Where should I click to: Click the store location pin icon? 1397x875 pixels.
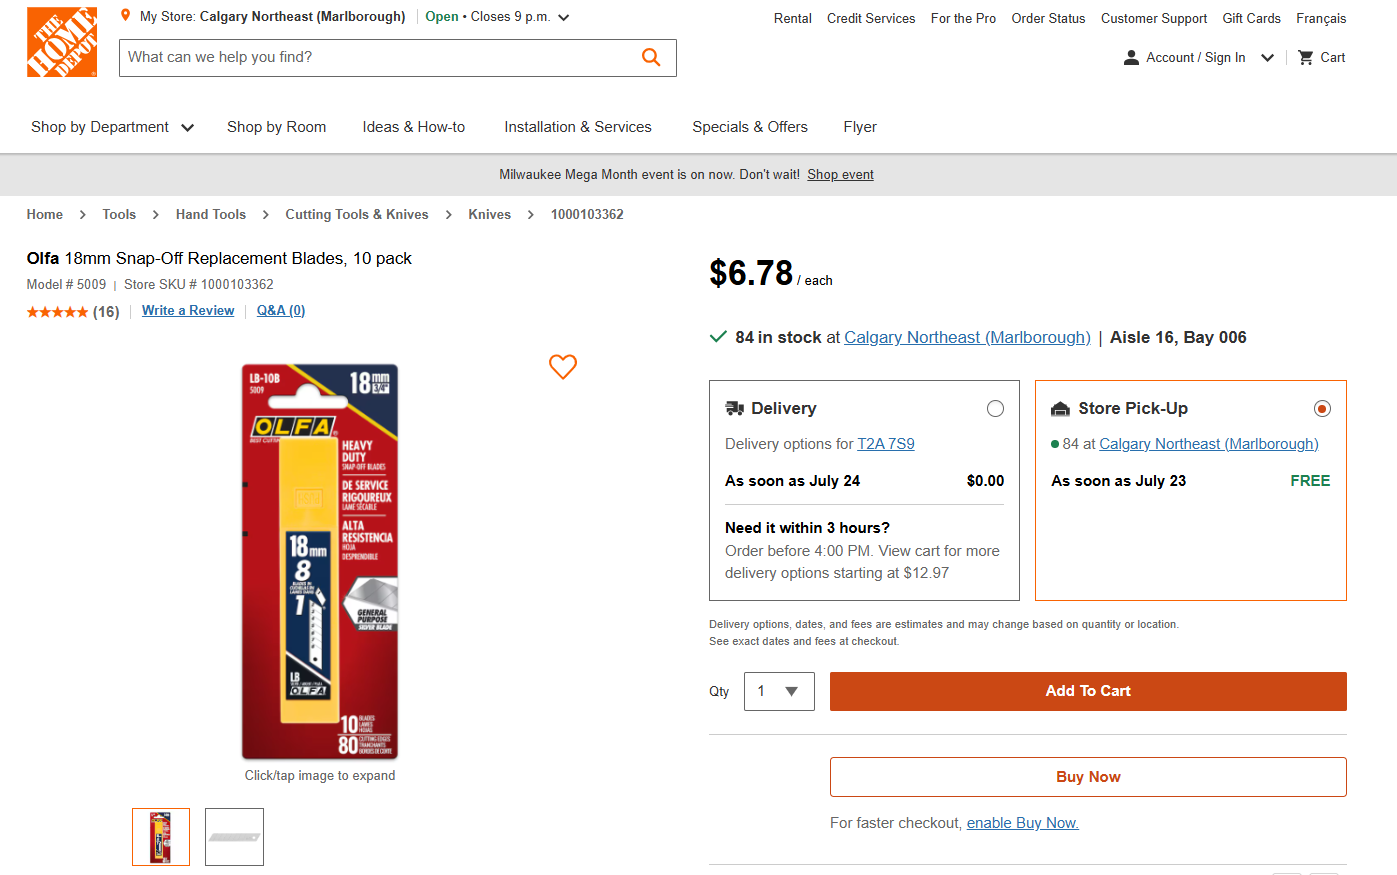[125, 16]
